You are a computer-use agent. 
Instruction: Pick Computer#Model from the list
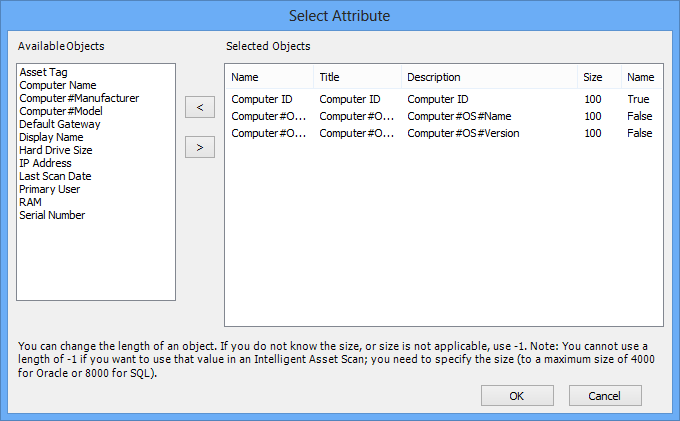click(61, 111)
